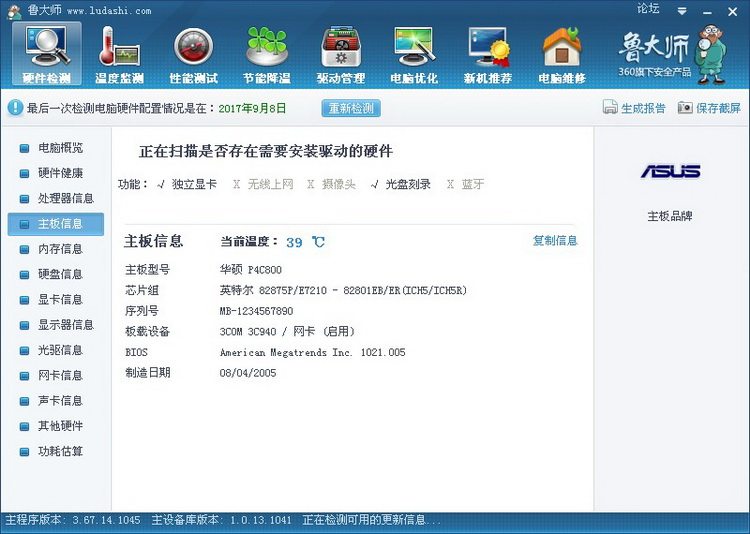Click 主程序版本 3.67.14.1045 in status bar

(x=73, y=520)
